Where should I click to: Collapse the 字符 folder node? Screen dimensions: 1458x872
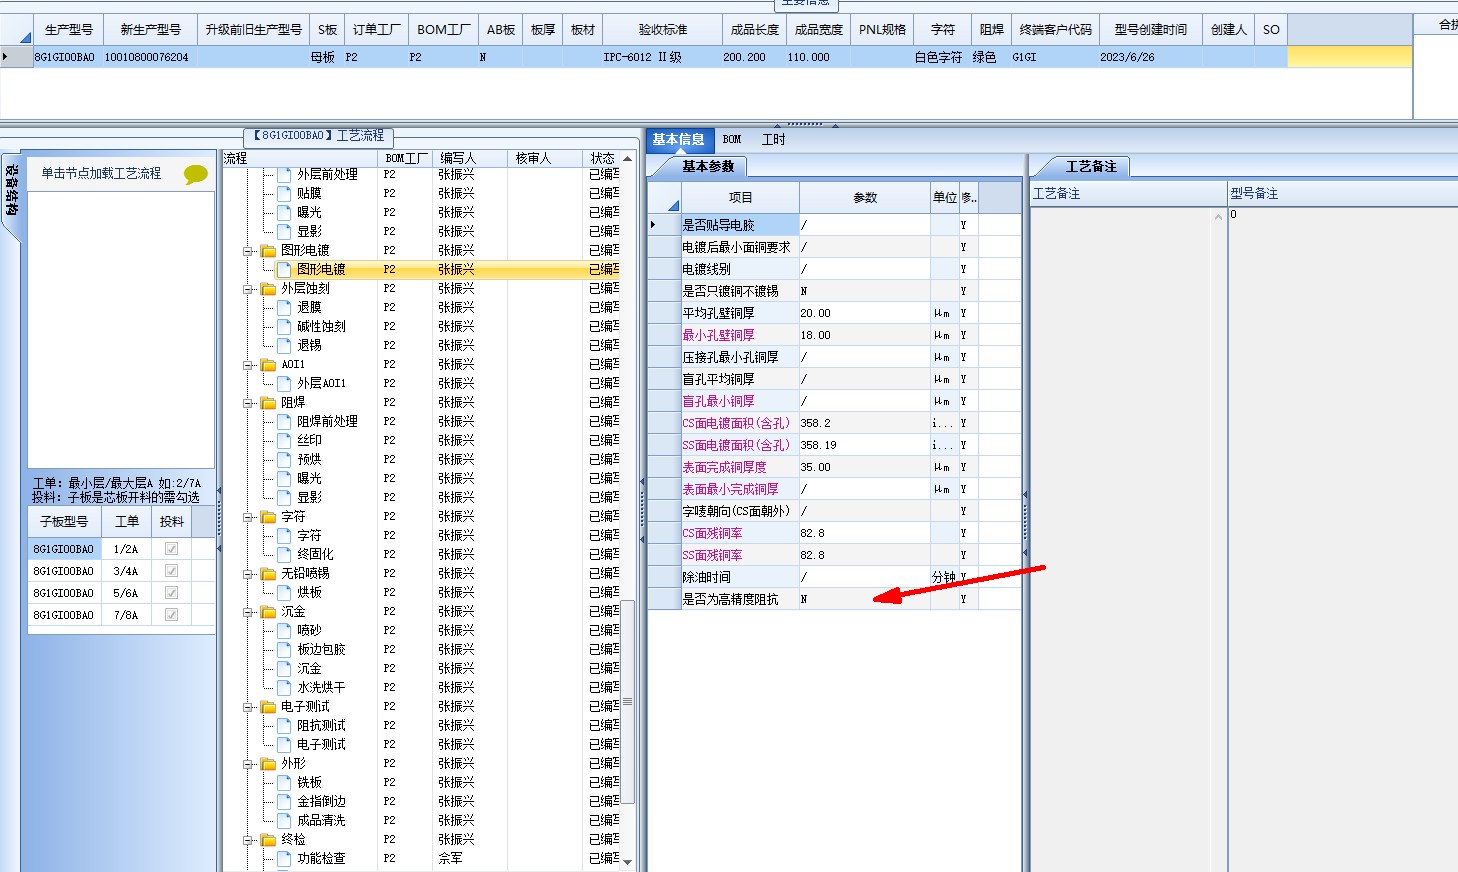tap(249, 517)
